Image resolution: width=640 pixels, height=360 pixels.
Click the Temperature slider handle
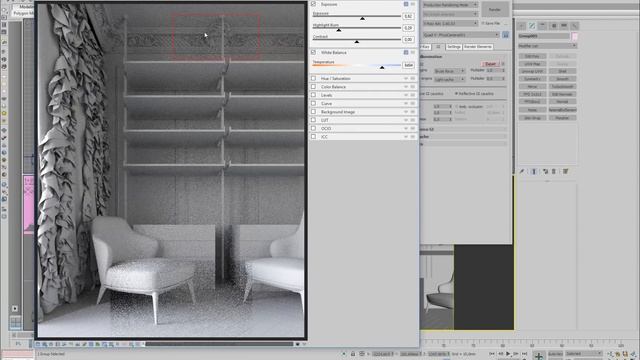point(382,67)
